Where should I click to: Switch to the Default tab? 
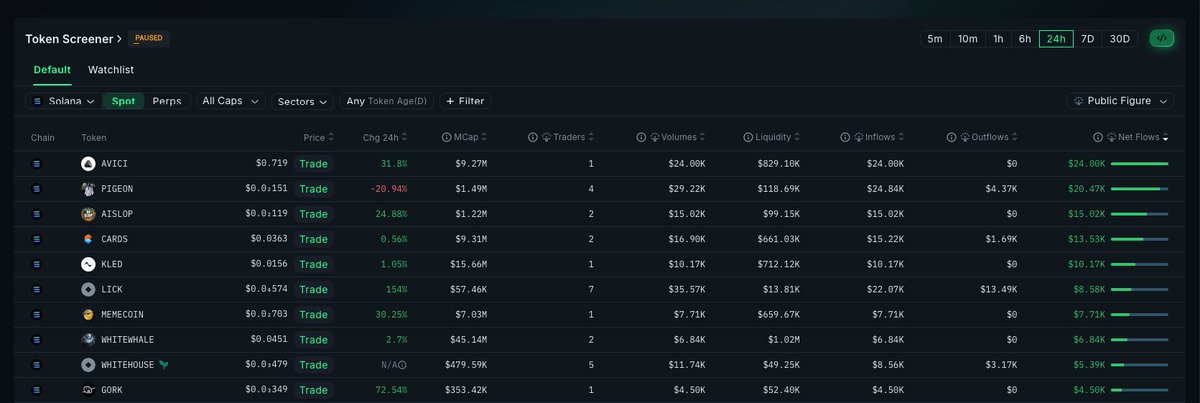click(52, 70)
